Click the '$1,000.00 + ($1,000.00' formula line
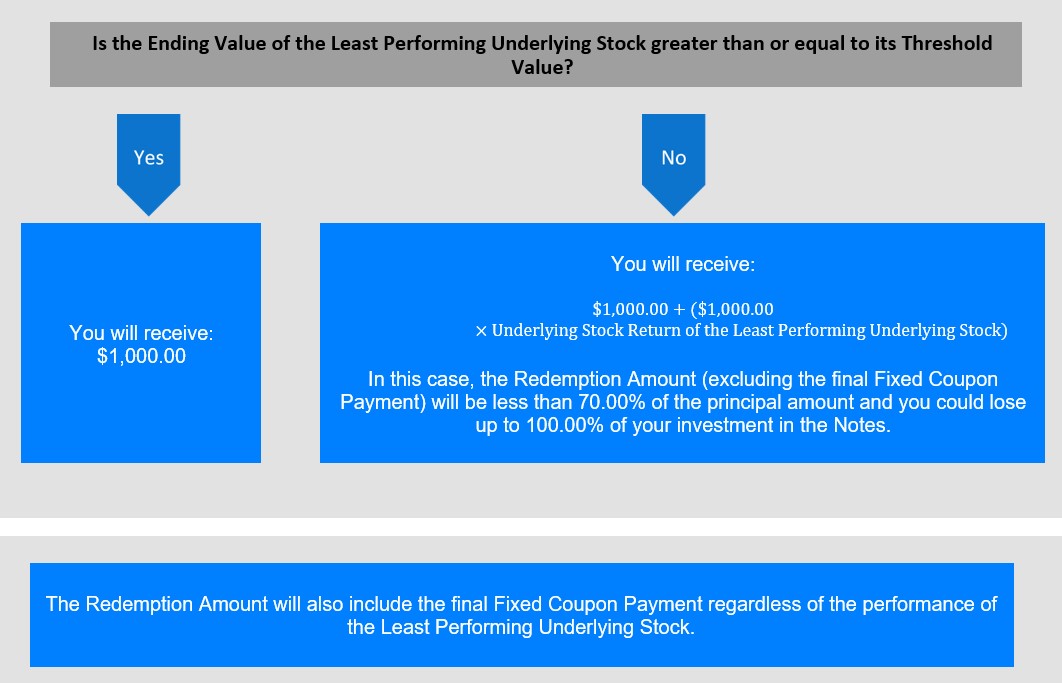This screenshot has width=1062, height=683. 683,309
